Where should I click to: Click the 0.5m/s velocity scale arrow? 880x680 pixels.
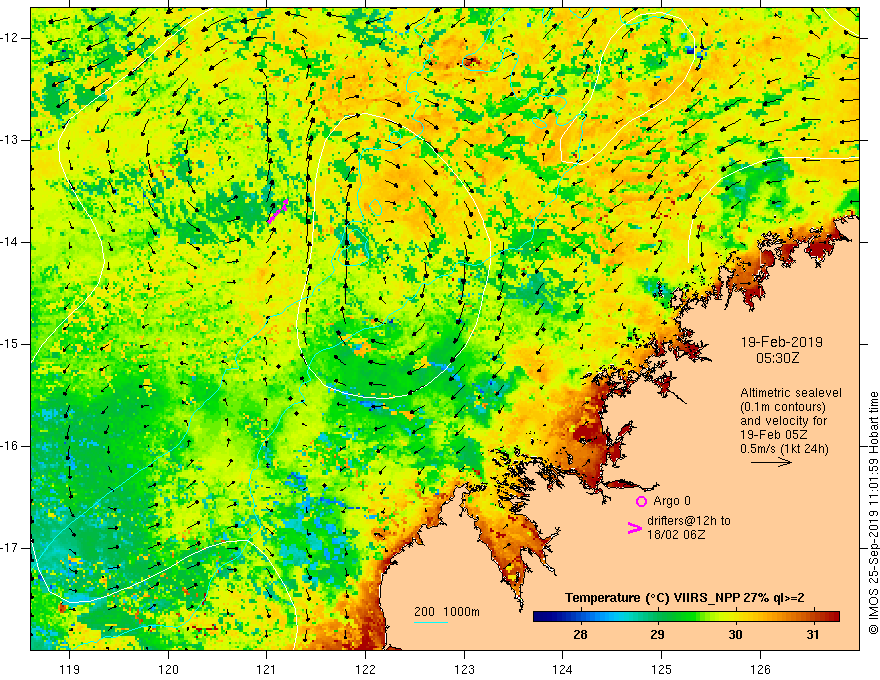(x=771, y=462)
